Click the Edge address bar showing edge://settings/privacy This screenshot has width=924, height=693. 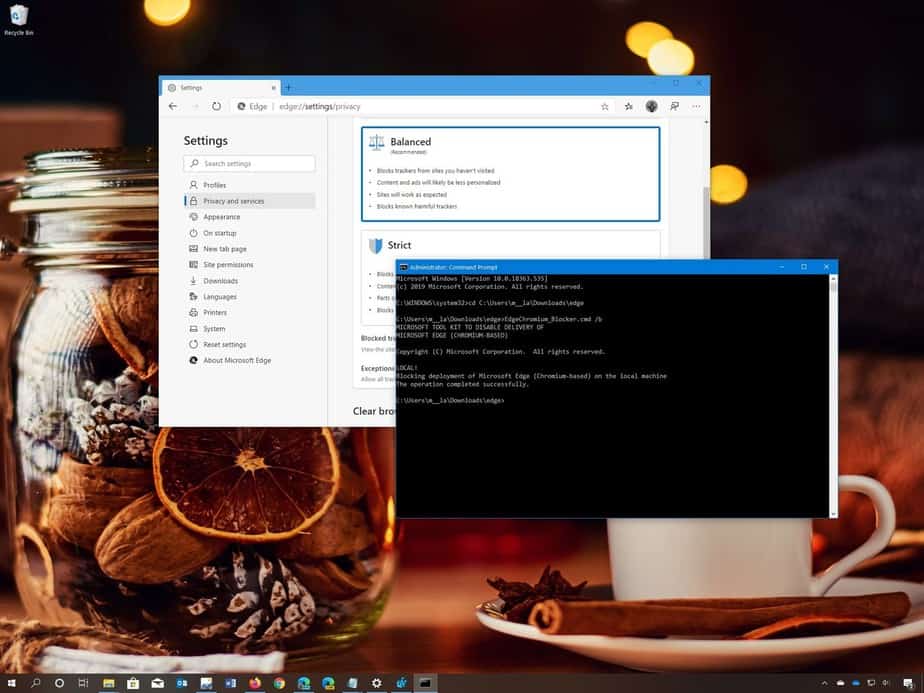[x=415, y=106]
